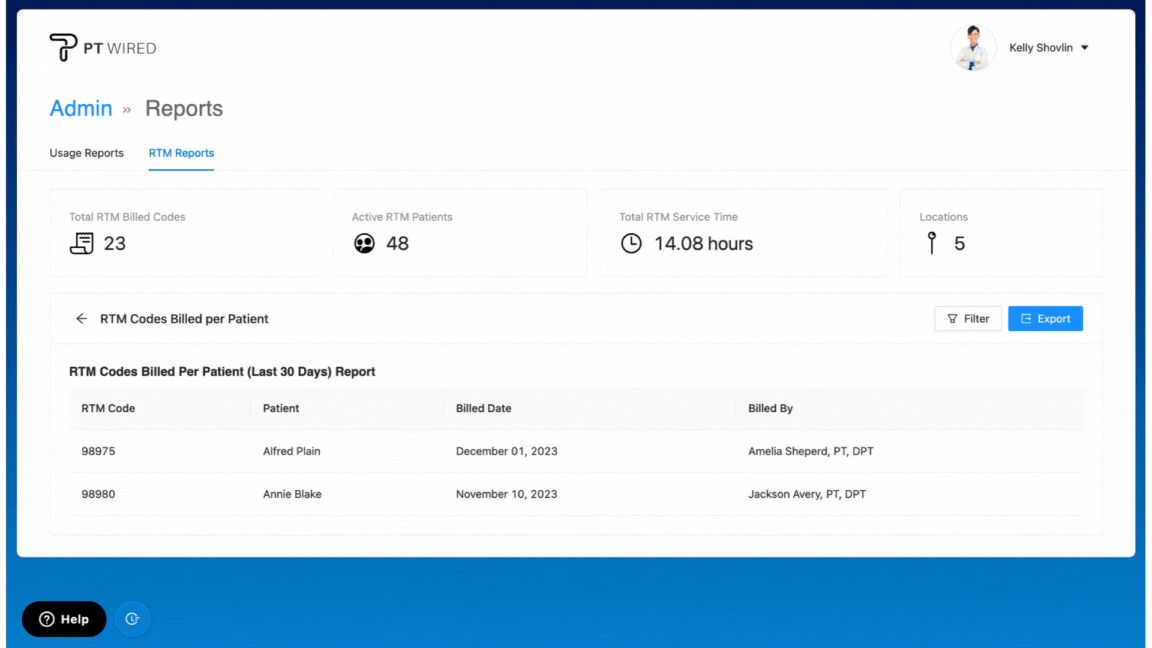Click Kelly Shovlin's profile avatar
The image size is (1152, 648).
click(x=972, y=48)
